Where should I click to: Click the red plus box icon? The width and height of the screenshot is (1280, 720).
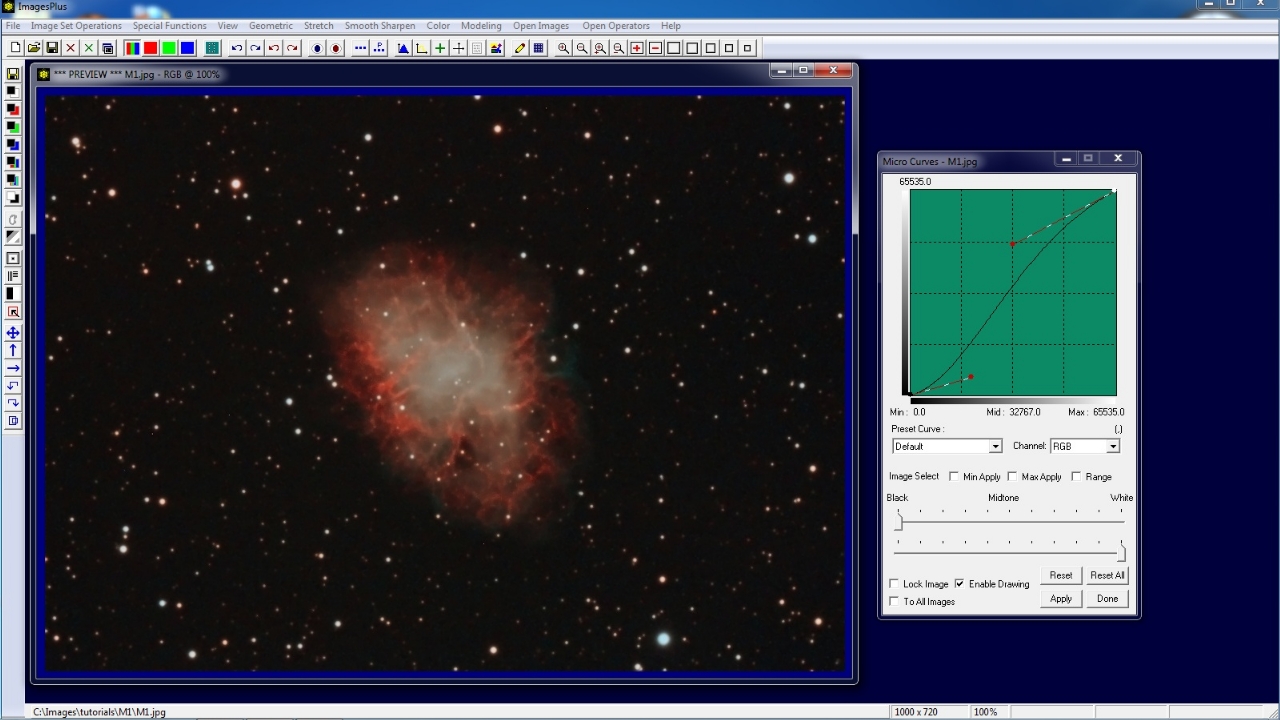point(637,48)
